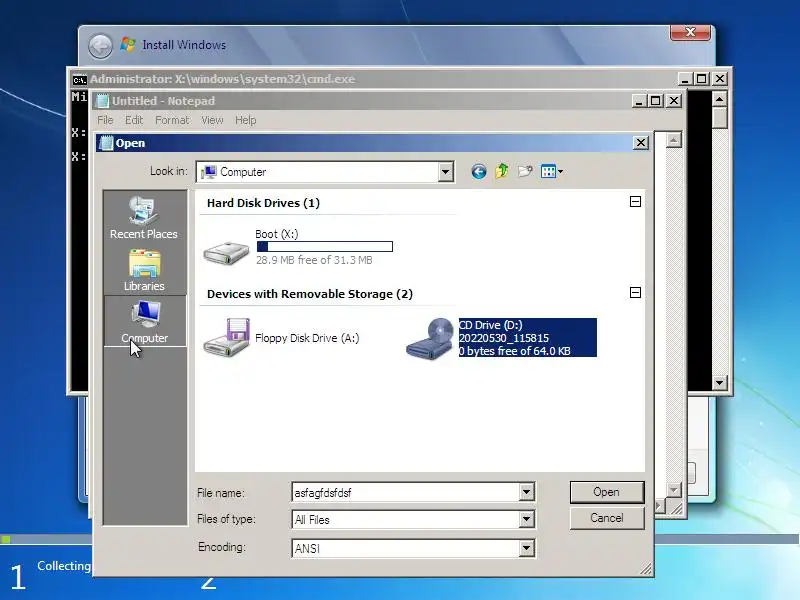
Task: Go back to last folder visited
Action: coord(479,171)
